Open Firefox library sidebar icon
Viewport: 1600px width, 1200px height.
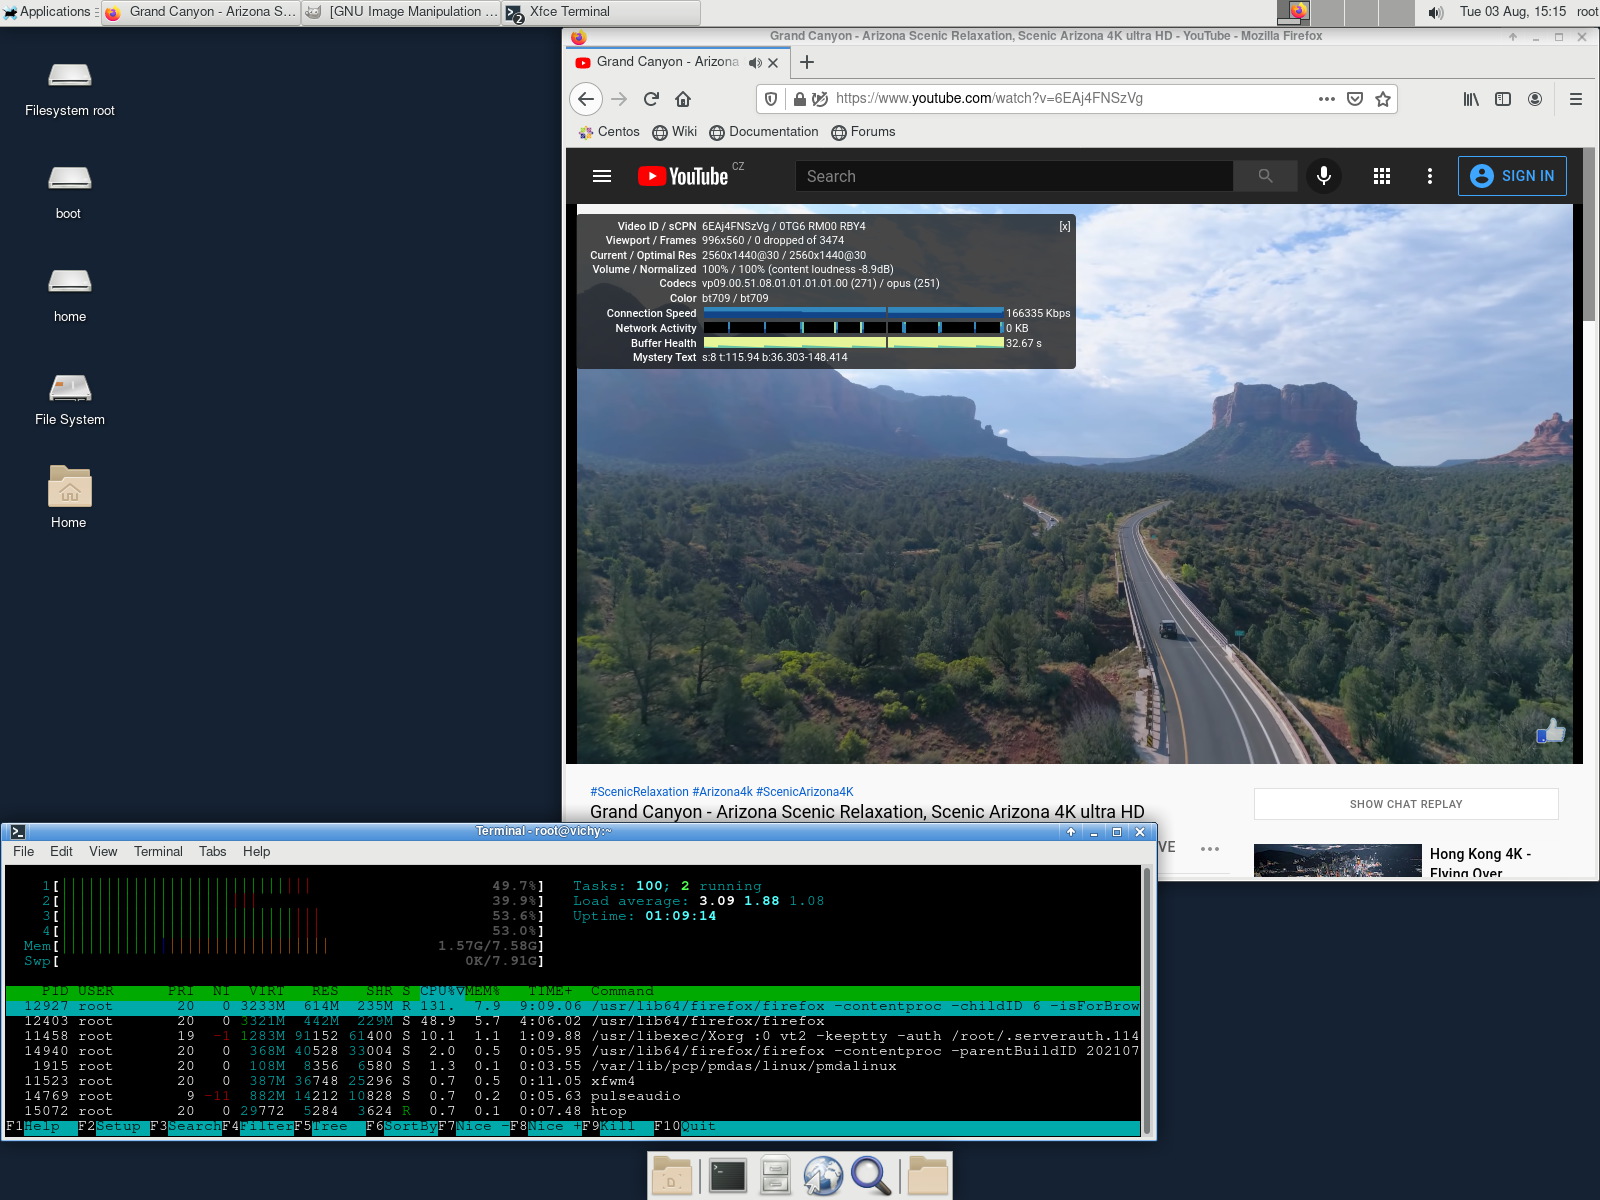click(x=1471, y=99)
